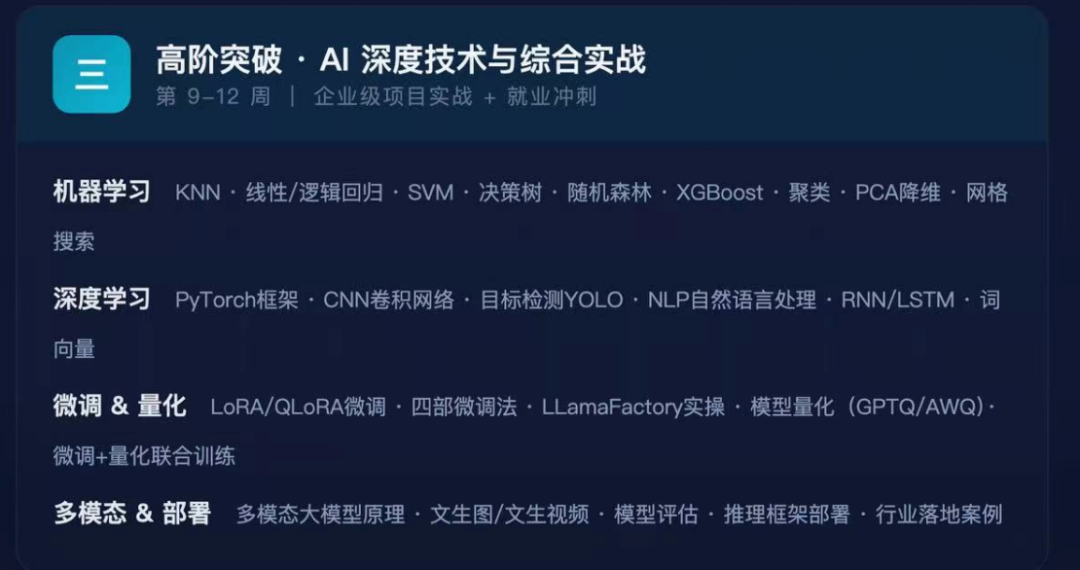The width and height of the screenshot is (1080, 570).
Task: Click the PCA降维 topic
Action: 897,193
